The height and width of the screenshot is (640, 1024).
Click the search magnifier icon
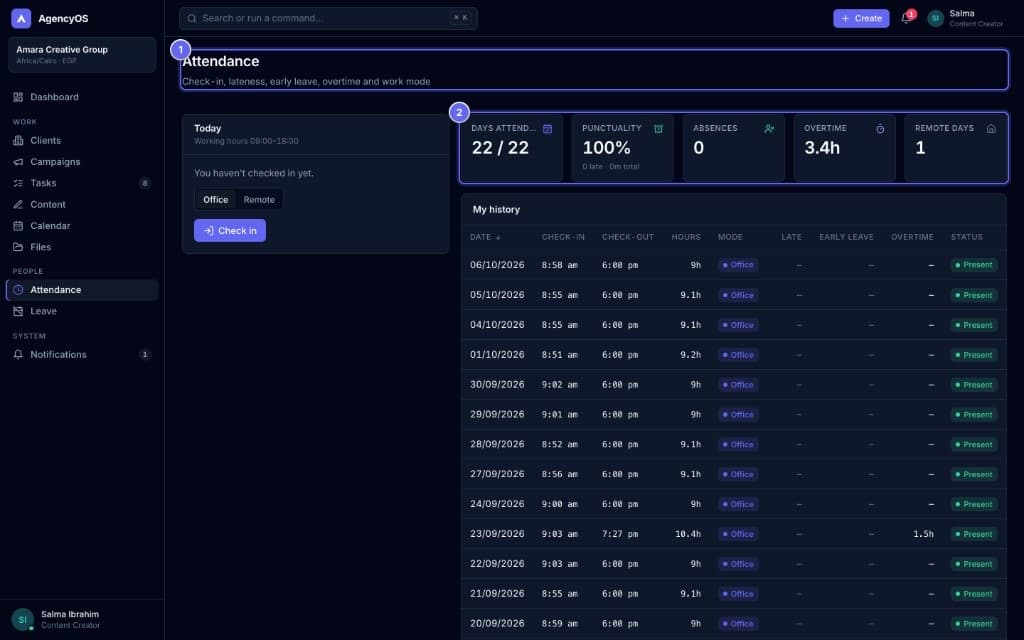pyautogui.click(x=192, y=18)
